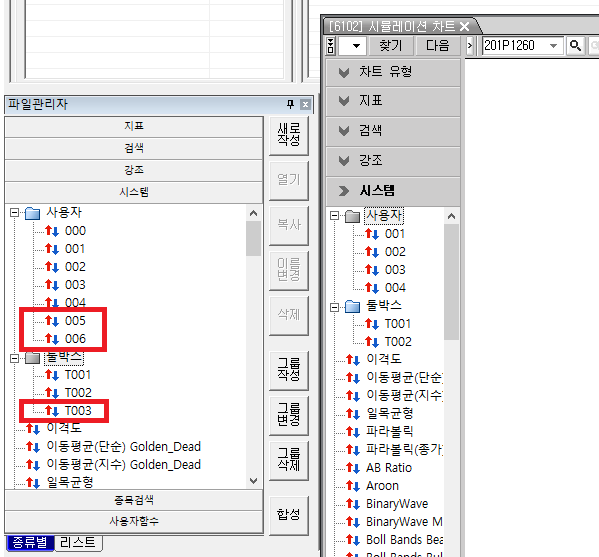Open the 지표 category in 파일관리자
Image resolution: width=599 pixels, height=557 pixels.
tap(134, 126)
